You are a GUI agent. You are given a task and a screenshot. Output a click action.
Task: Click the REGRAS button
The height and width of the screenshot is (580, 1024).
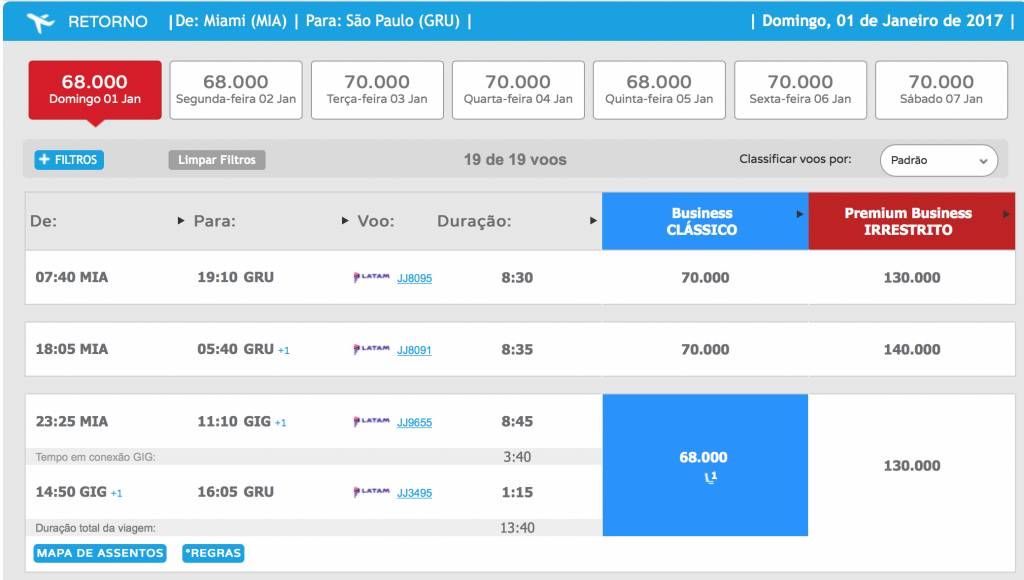[x=213, y=553]
